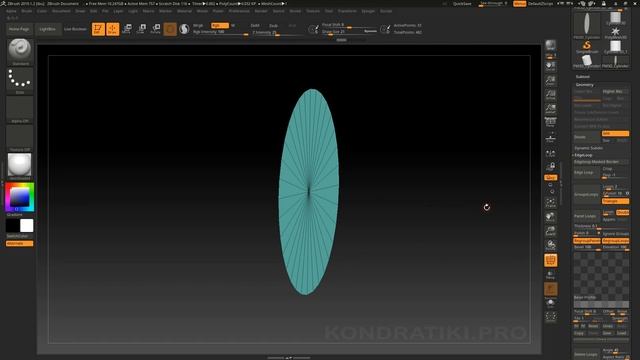Toggle the Gizmo 3D icon

(x=170, y=29)
